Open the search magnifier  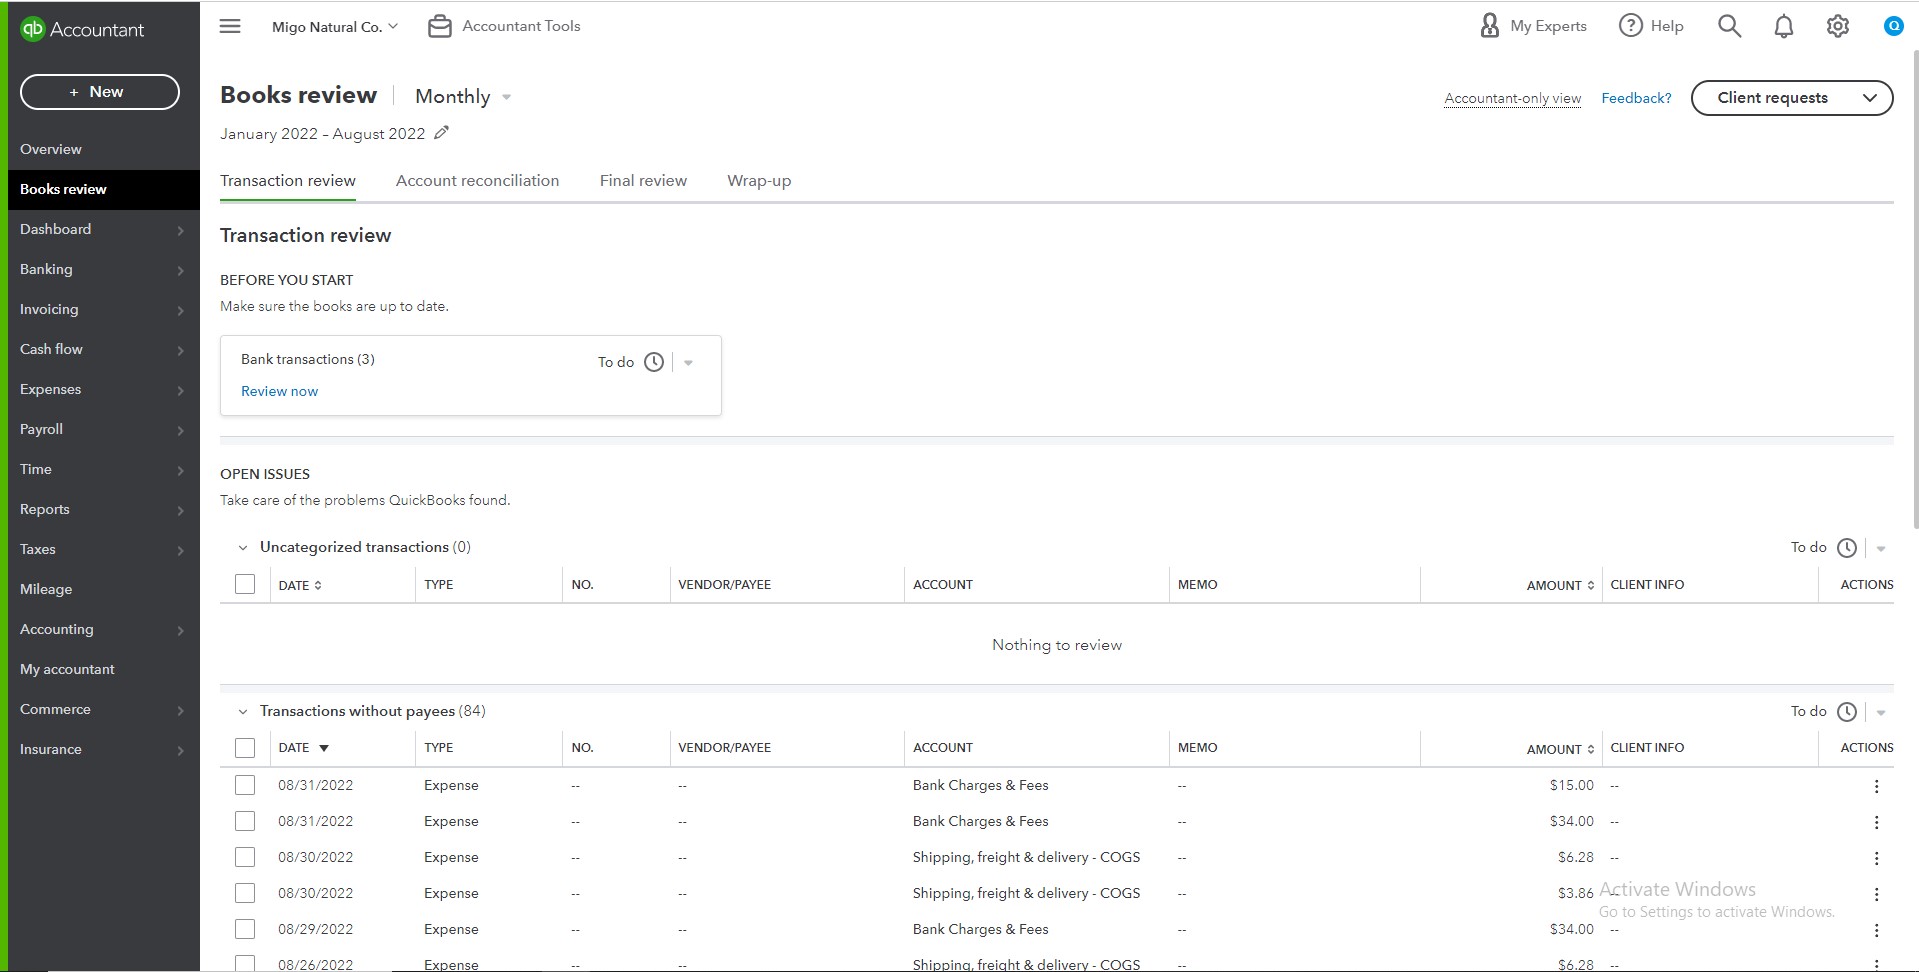pos(1729,26)
